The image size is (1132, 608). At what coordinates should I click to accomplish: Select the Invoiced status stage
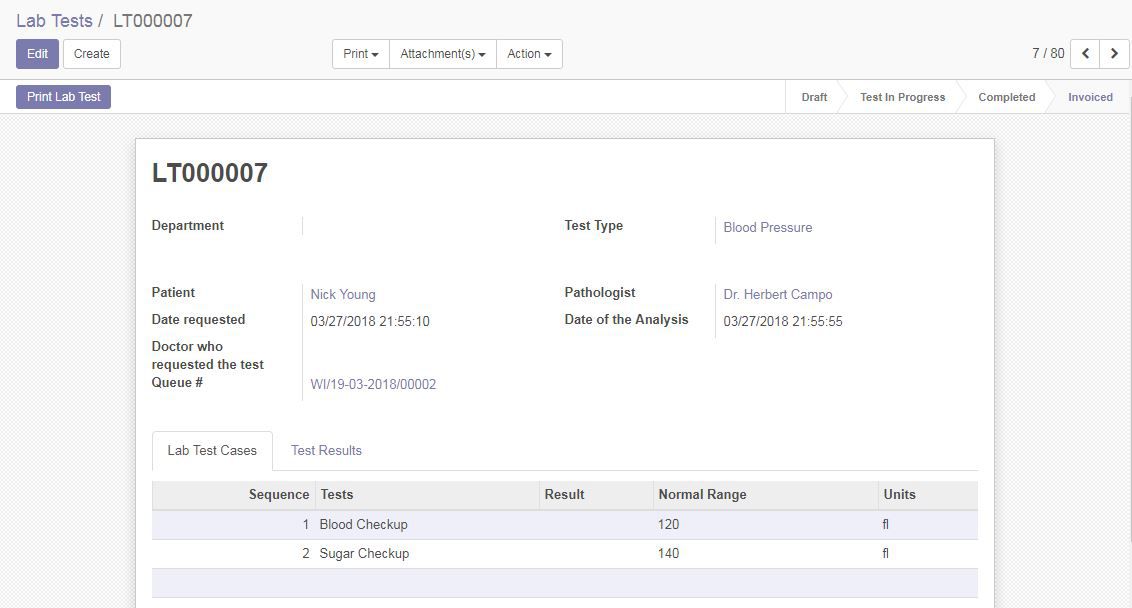click(1090, 97)
